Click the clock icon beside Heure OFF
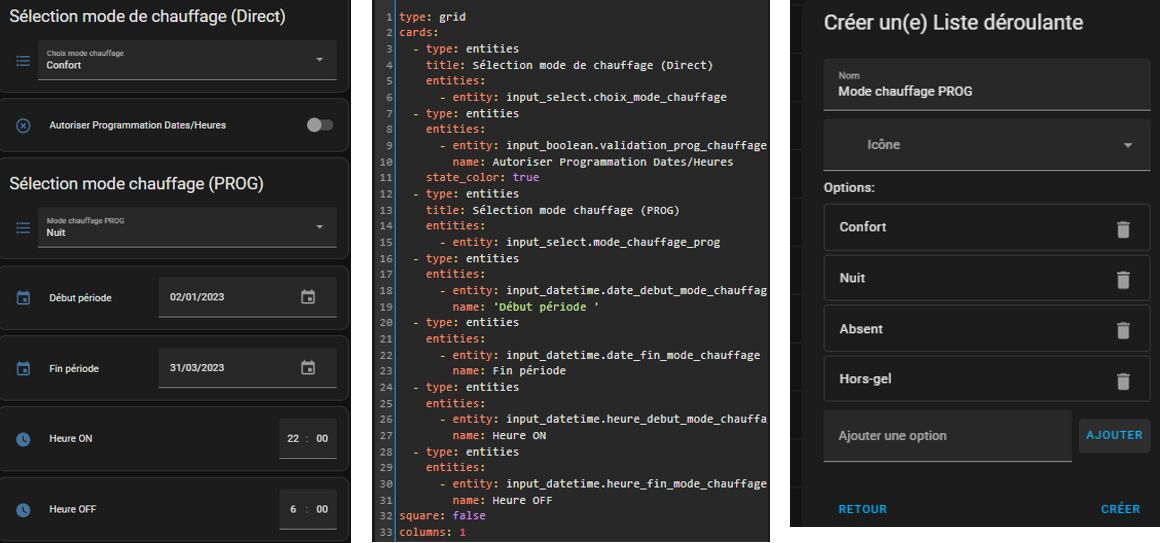1160x543 pixels. point(24,510)
